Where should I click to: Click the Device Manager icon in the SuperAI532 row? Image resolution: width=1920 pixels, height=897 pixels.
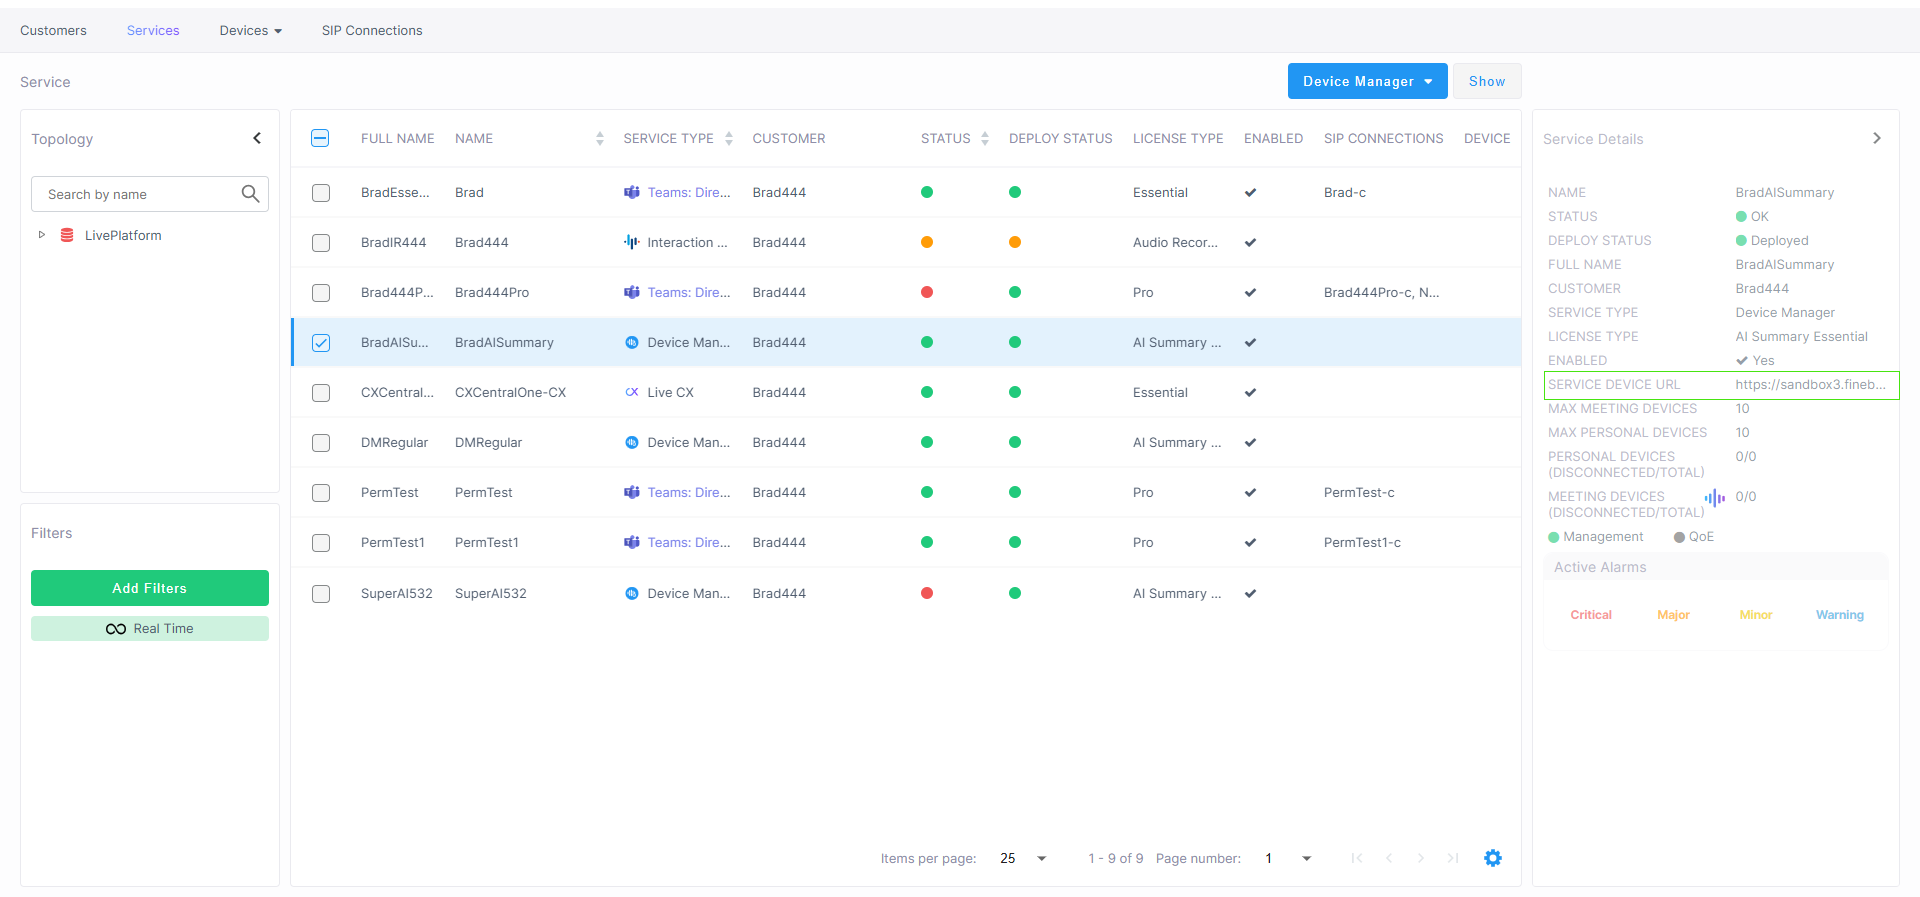632,593
